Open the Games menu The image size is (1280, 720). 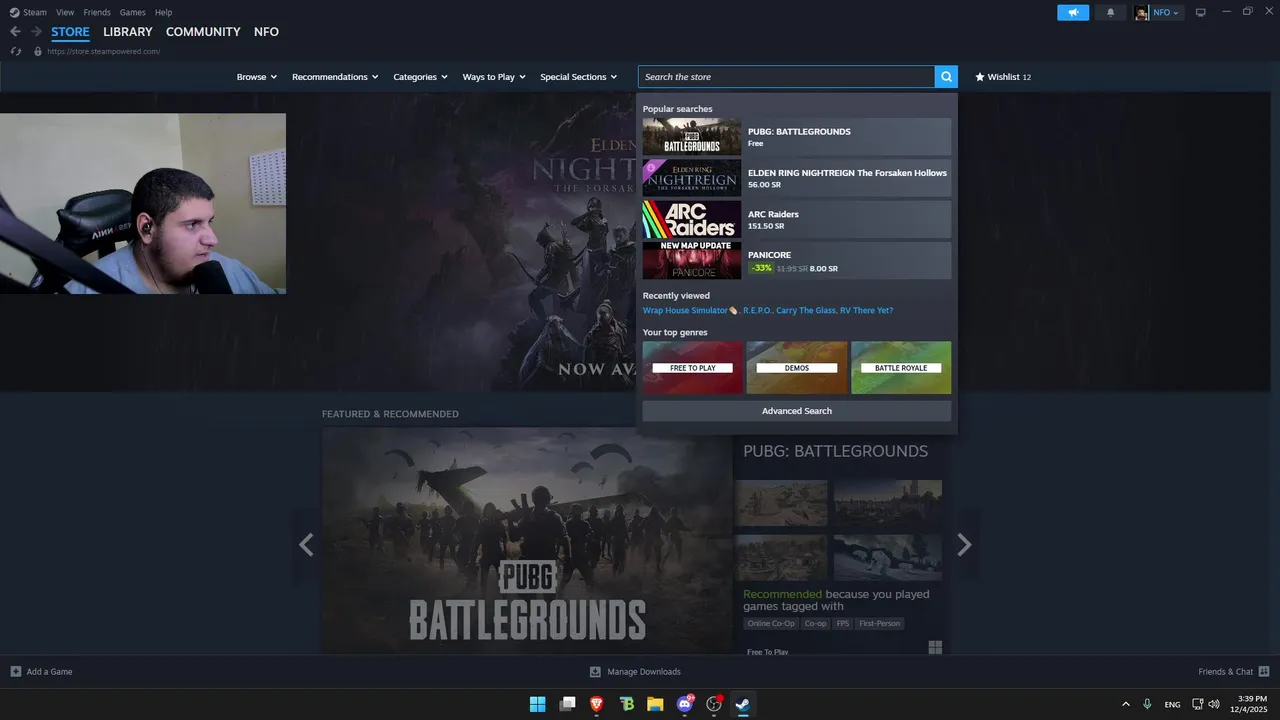tap(132, 12)
